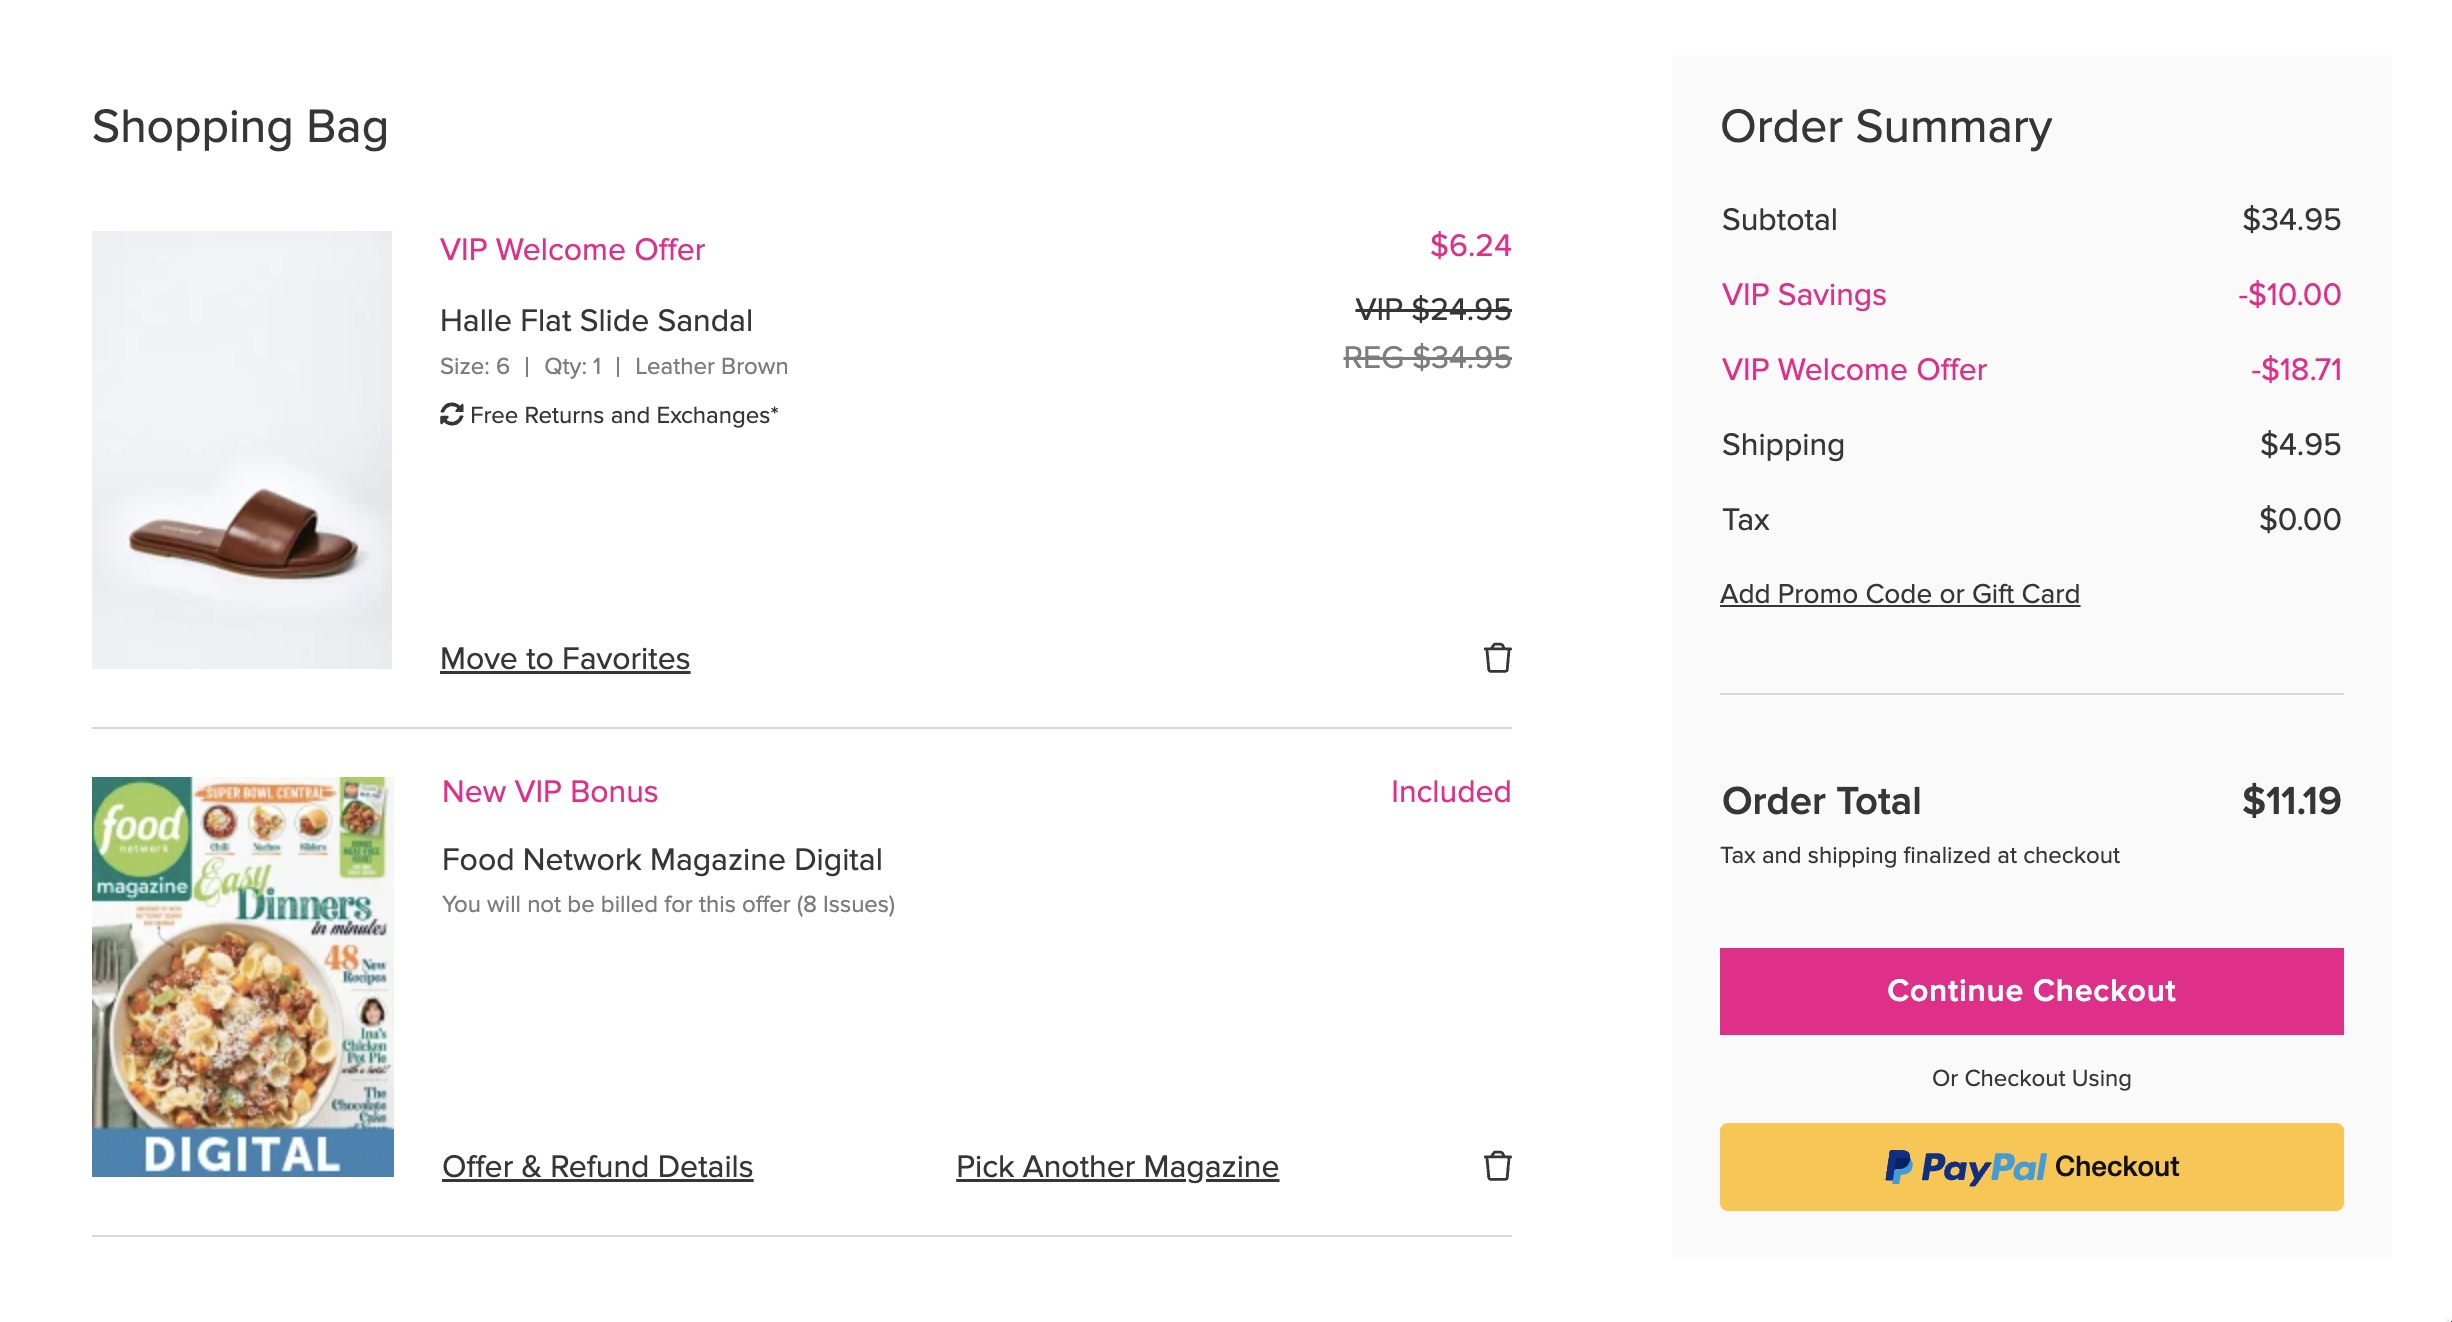Viewport: 2452px width, 1322px height.
Task: Click the New VIP Bonus label
Action: [x=549, y=791]
